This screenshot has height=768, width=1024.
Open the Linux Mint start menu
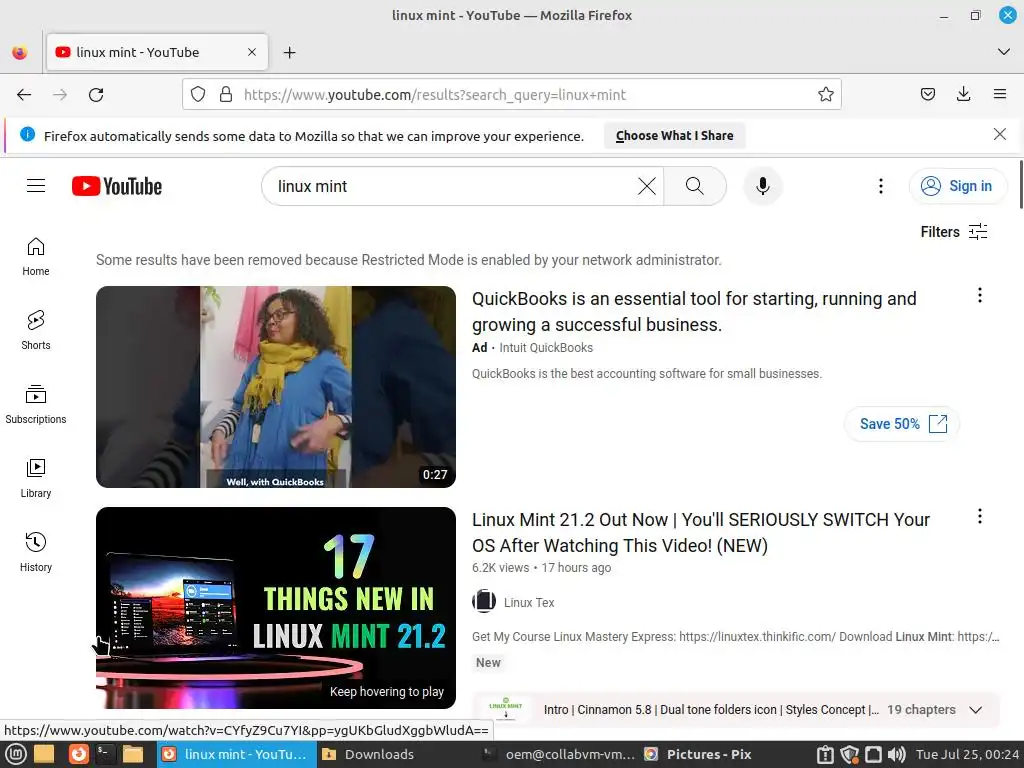tap(16, 755)
